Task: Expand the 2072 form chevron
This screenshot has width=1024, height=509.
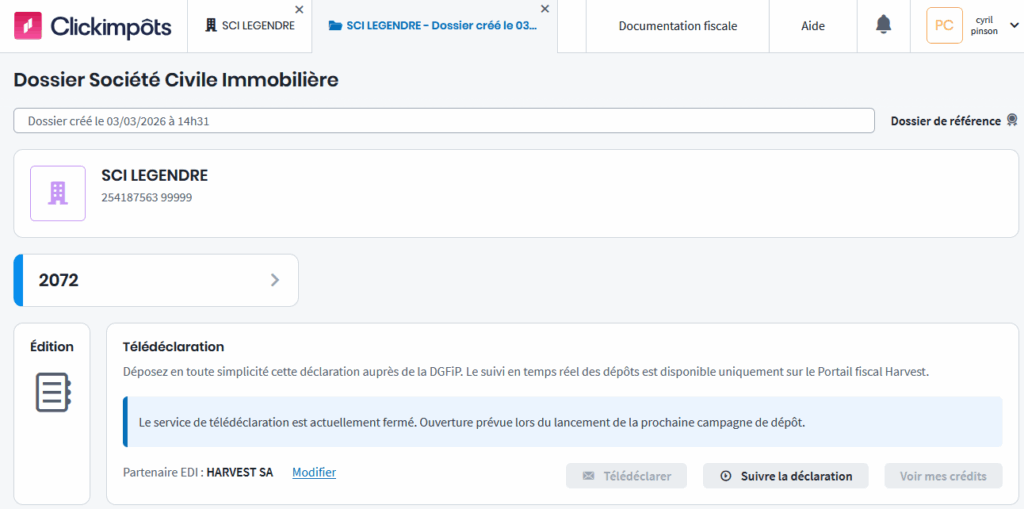Action: click(x=275, y=280)
